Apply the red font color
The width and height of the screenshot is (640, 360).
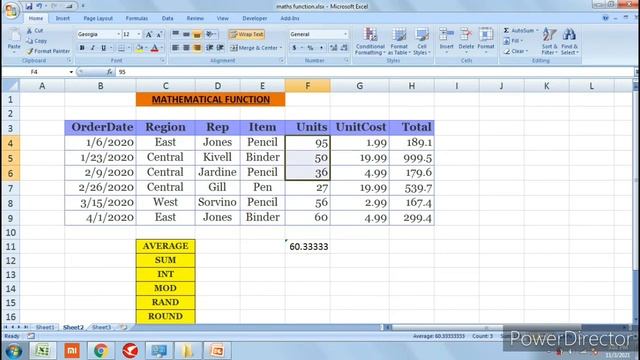154,48
